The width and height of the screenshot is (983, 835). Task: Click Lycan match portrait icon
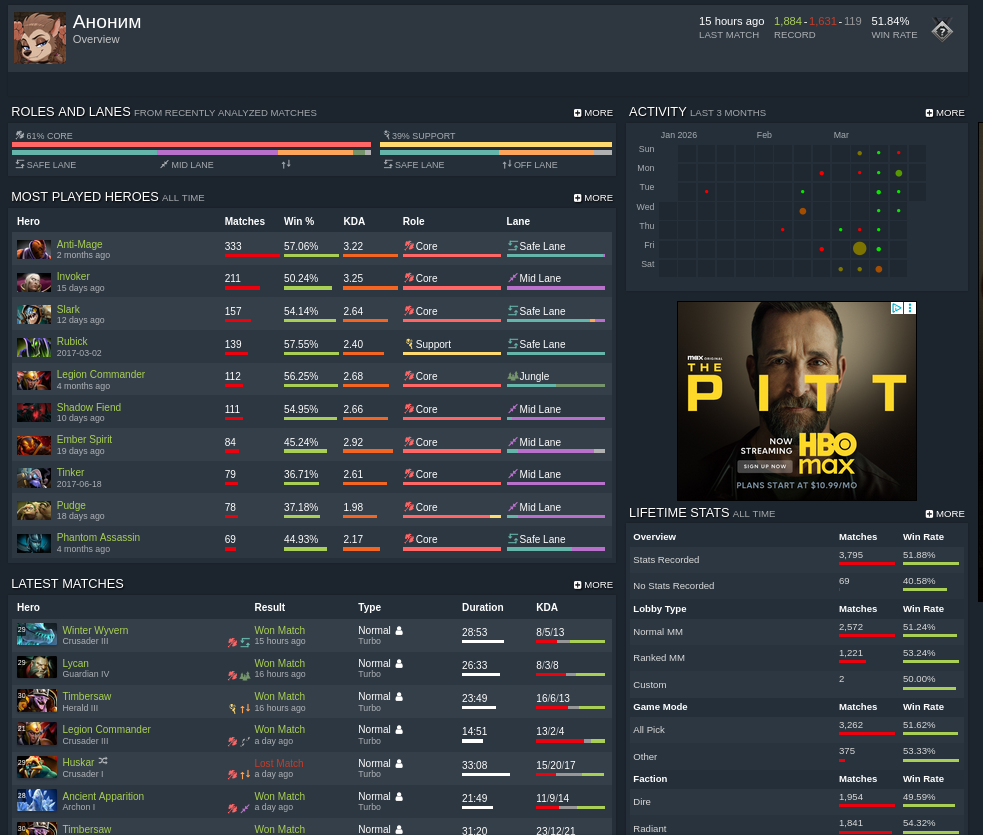click(x=37, y=667)
